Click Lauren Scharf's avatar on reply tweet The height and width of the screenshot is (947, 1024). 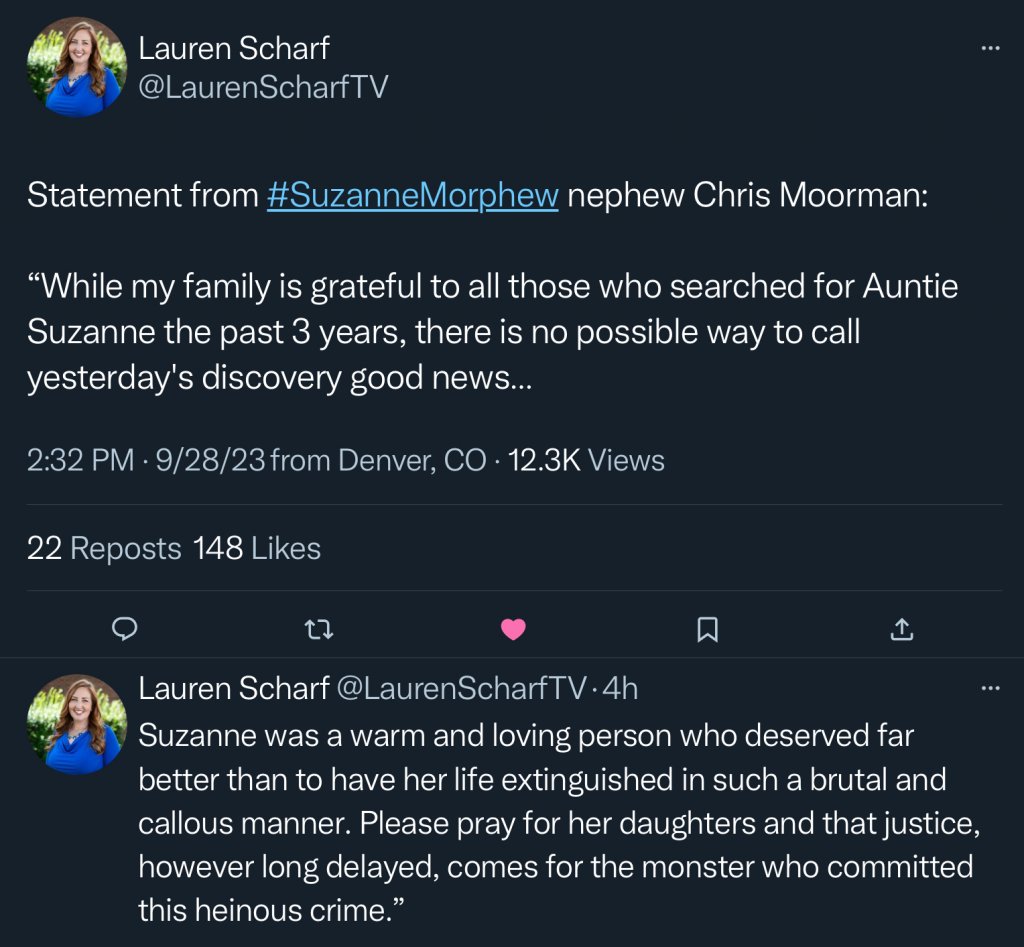tap(77, 724)
